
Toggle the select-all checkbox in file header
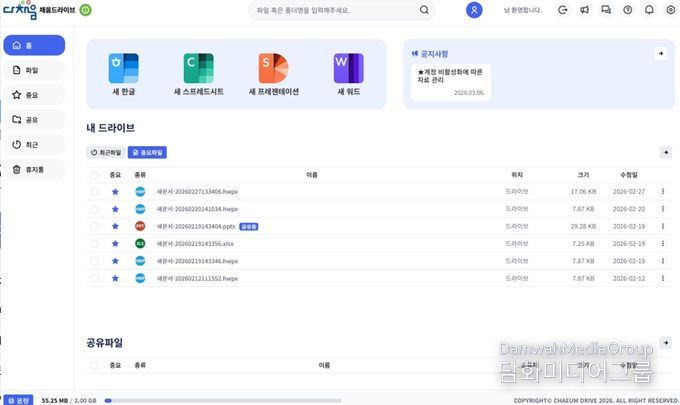point(94,174)
